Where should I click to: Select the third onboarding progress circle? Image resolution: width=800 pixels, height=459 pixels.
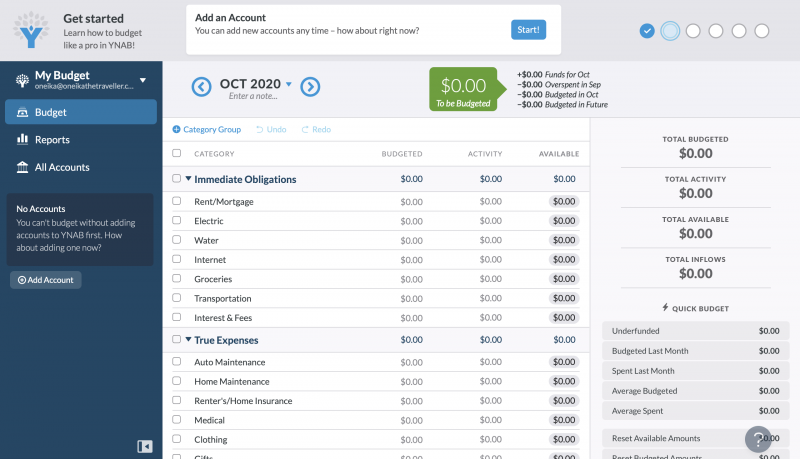(693, 31)
